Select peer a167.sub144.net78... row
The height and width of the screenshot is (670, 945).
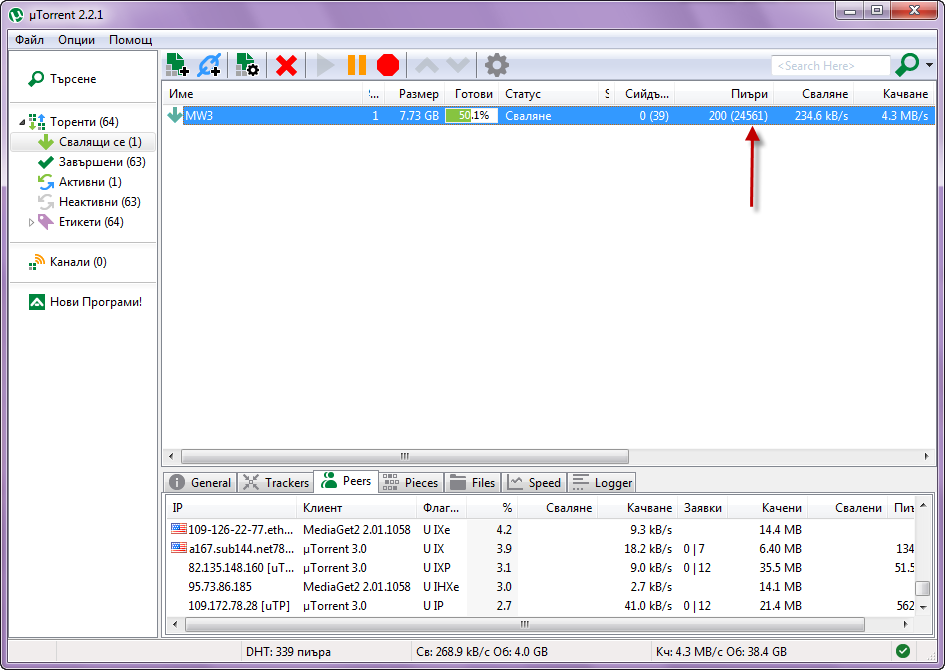(541, 549)
